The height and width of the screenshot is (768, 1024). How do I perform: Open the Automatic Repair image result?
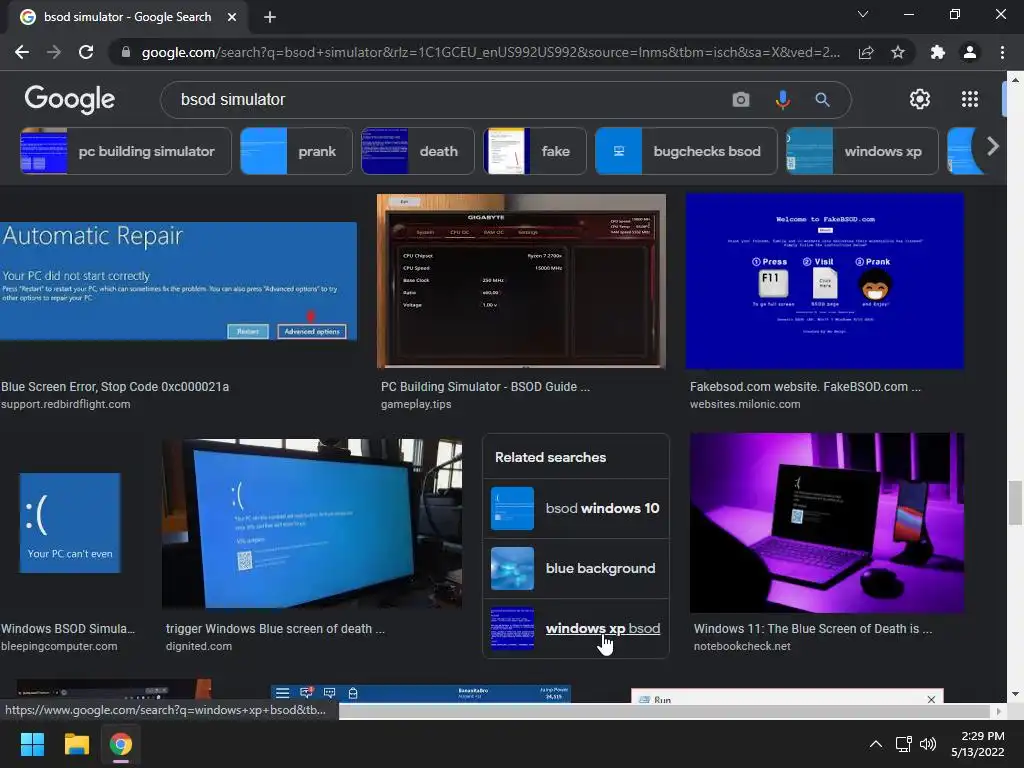178,281
